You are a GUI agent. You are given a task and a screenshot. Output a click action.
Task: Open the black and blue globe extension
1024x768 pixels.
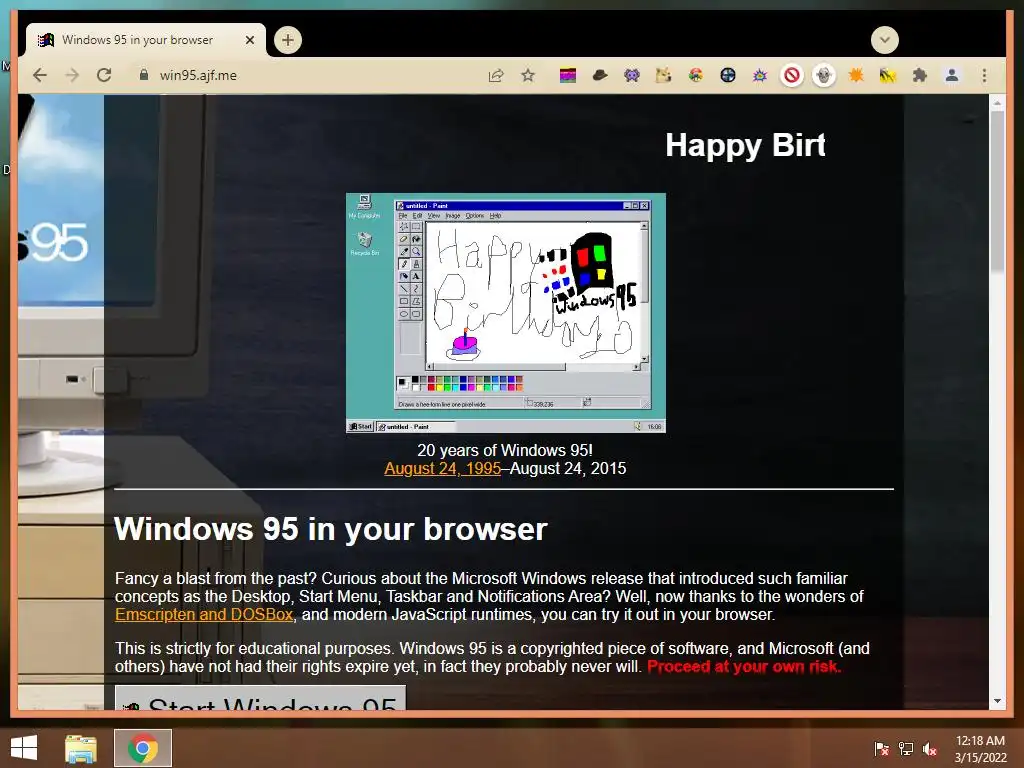point(728,76)
